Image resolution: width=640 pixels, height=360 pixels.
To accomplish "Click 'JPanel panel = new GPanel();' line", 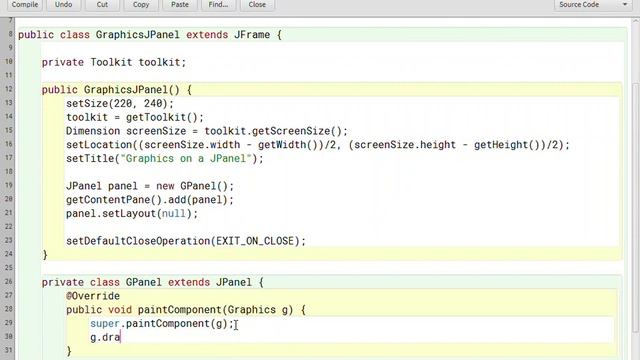I will [150, 186].
